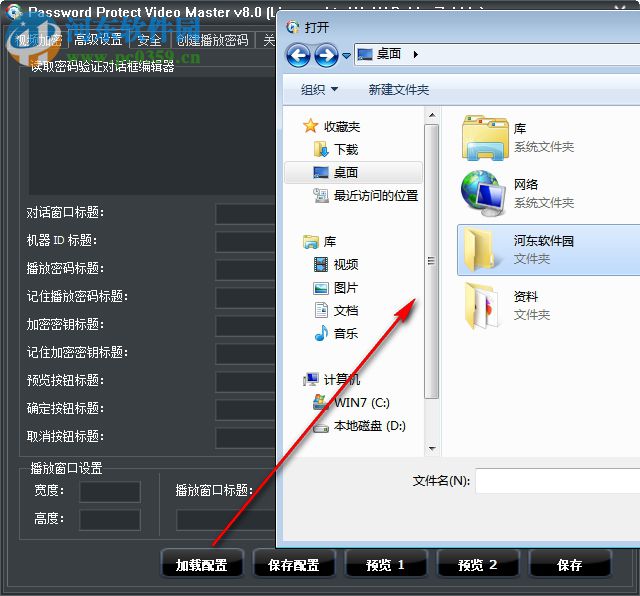Click the navigation pane scrollbar thumb
This screenshot has width=640, height=596.
[431, 261]
